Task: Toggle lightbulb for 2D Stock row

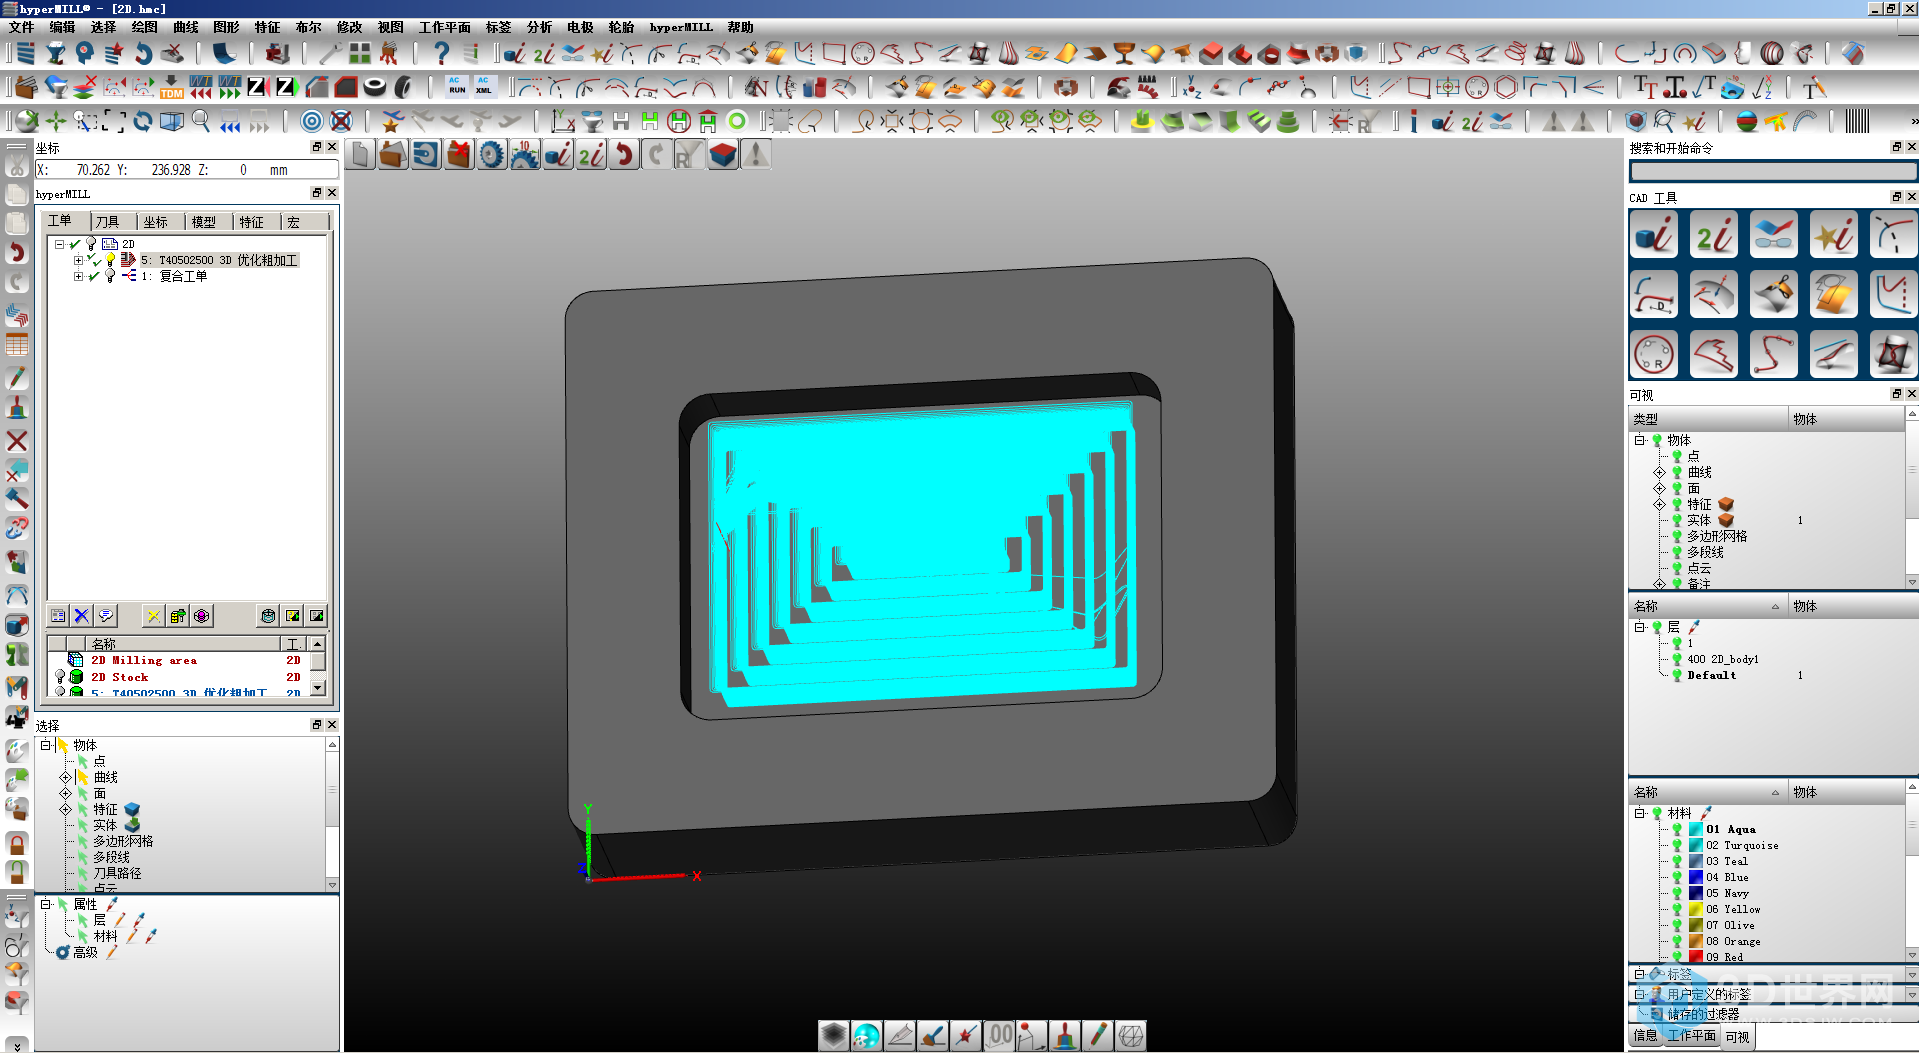Action: [60, 677]
